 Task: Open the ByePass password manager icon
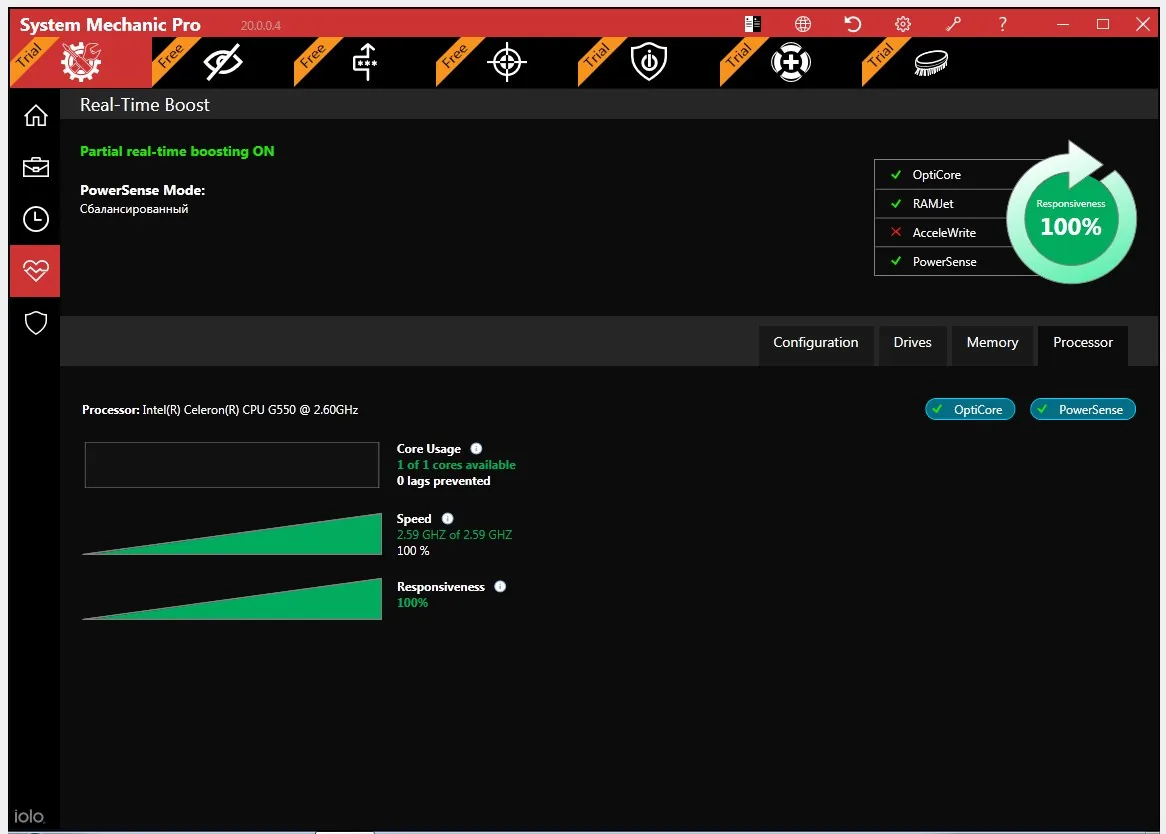(364, 62)
